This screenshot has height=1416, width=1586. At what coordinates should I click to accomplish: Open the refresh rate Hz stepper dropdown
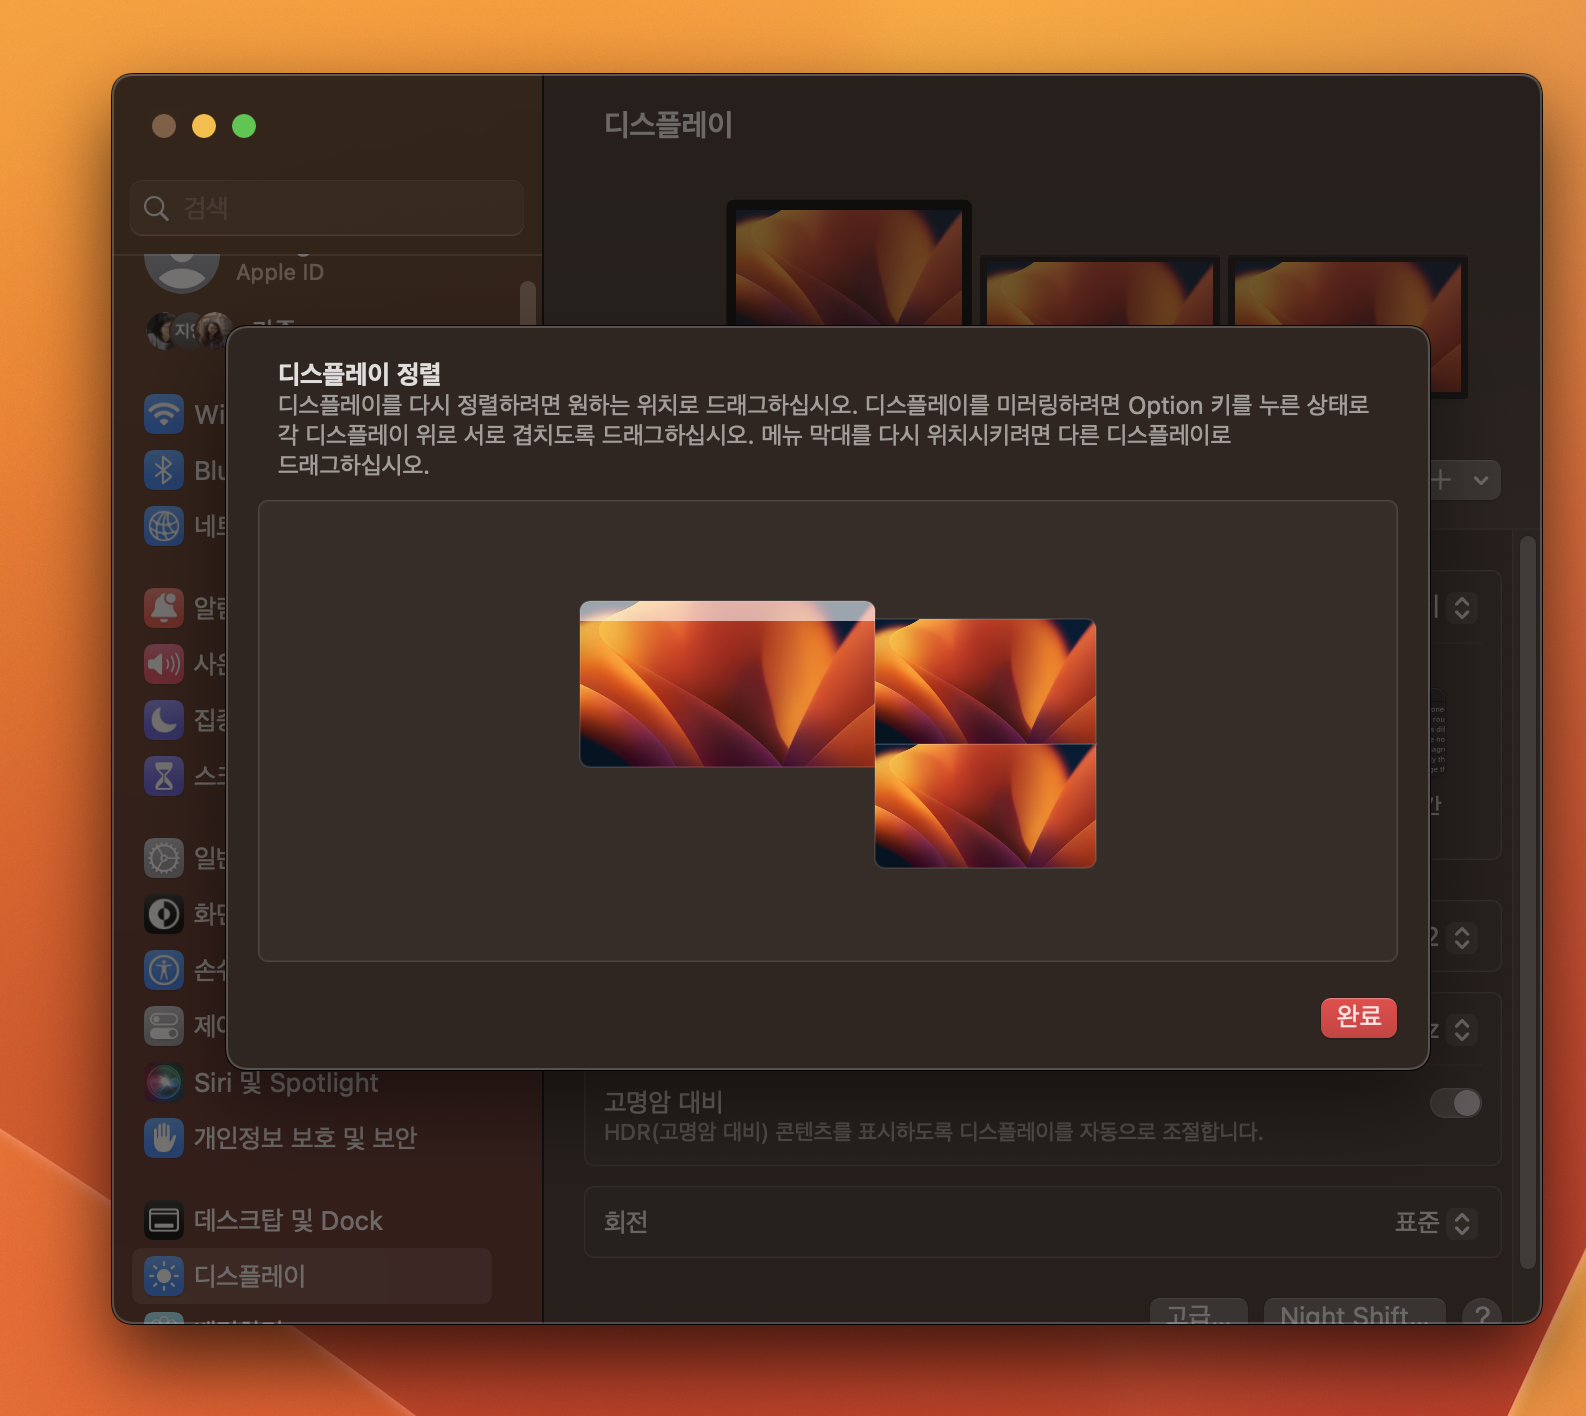pyautogui.click(x=1462, y=1030)
